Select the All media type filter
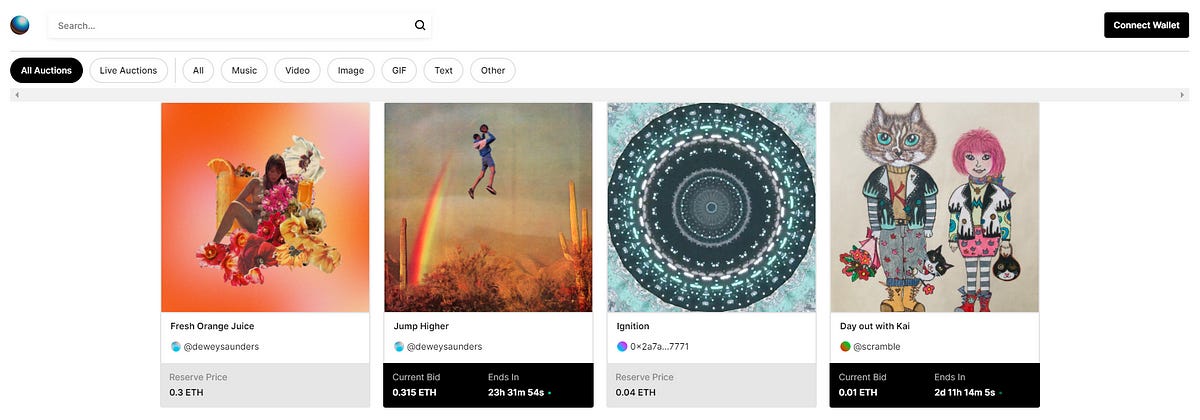Image resolution: width=1200 pixels, height=420 pixels. (198, 70)
